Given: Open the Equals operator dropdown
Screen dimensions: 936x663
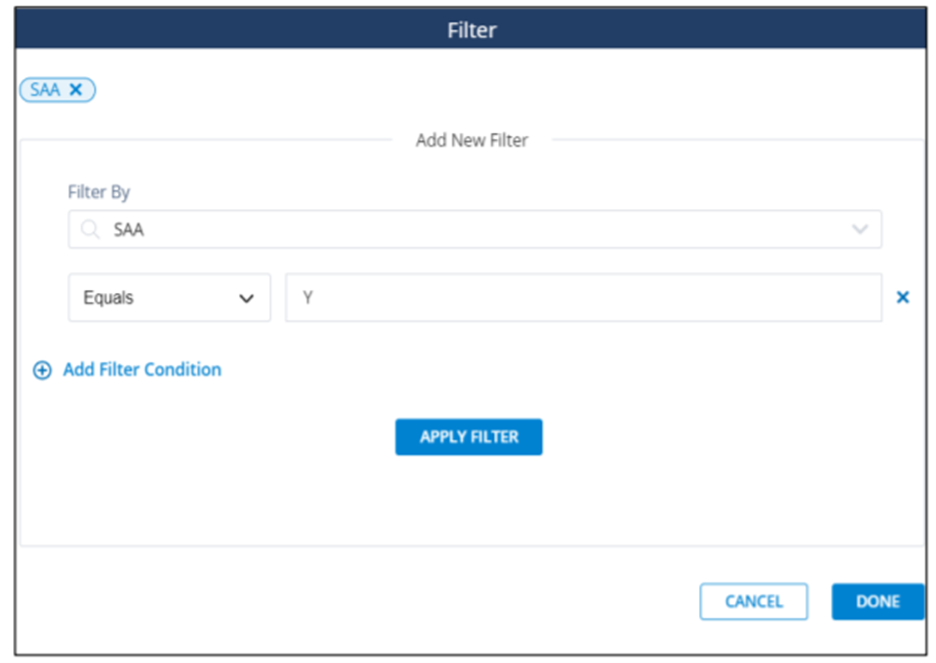Looking at the screenshot, I should pyautogui.click(x=168, y=297).
